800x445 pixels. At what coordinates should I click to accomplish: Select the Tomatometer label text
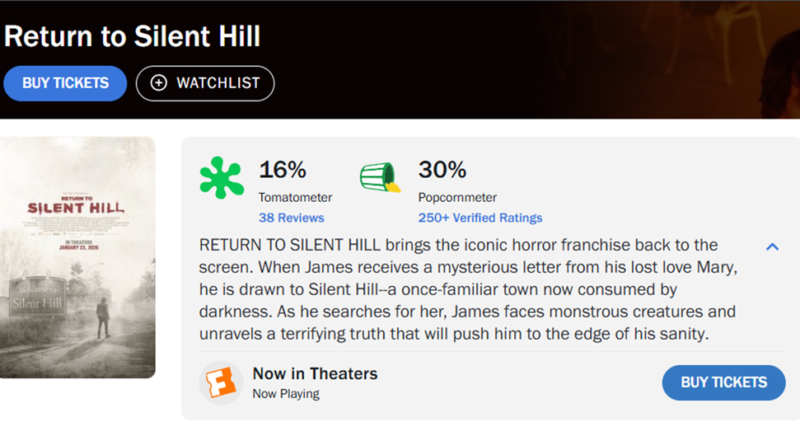(295, 197)
